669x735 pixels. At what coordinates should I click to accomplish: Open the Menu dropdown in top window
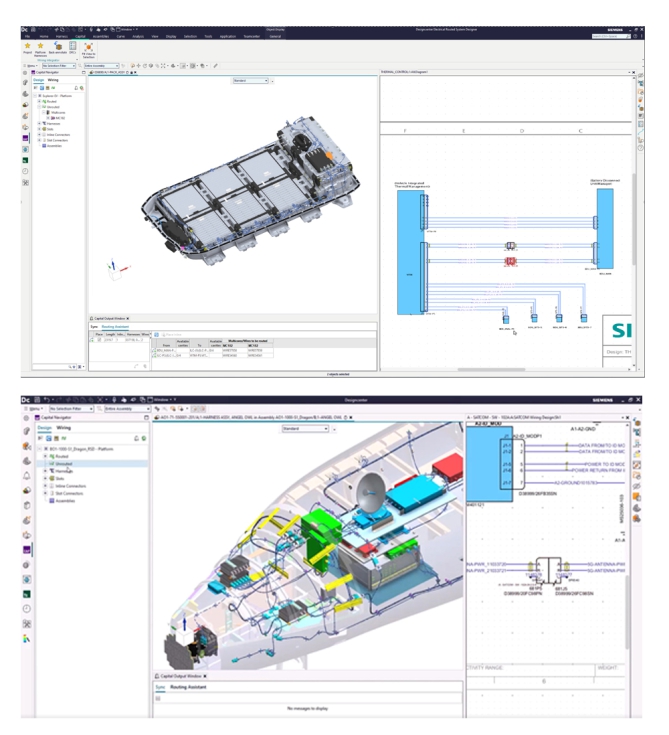[33, 66]
